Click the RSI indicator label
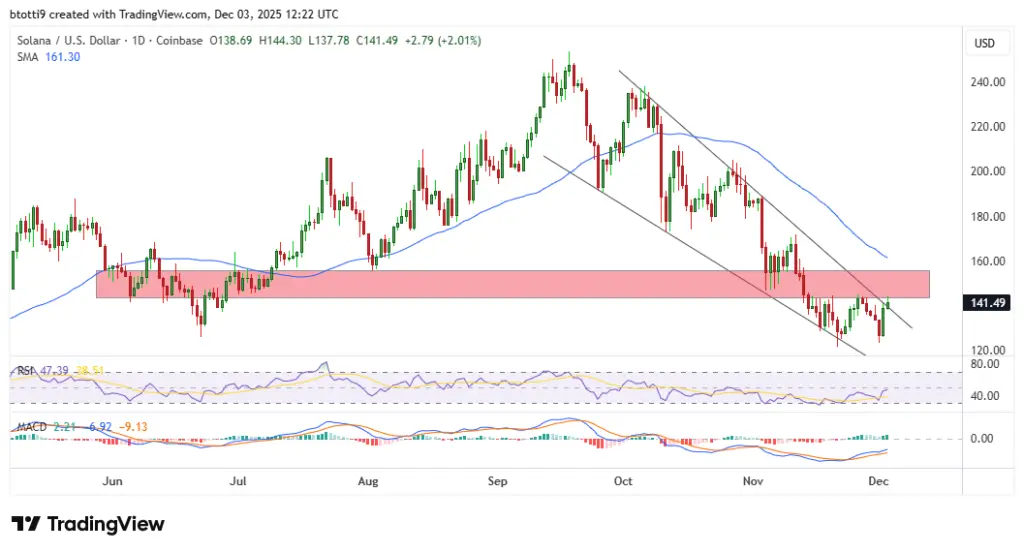The image size is (1024, 553). tap(25, 370)
